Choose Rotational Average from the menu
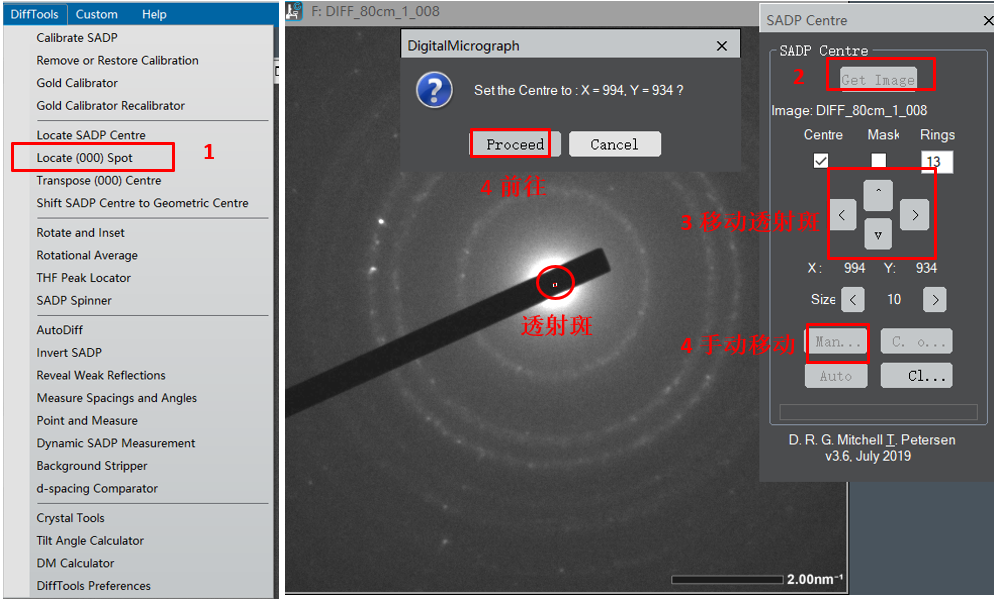This screenshot has width=997, height=599. [87, 255]
